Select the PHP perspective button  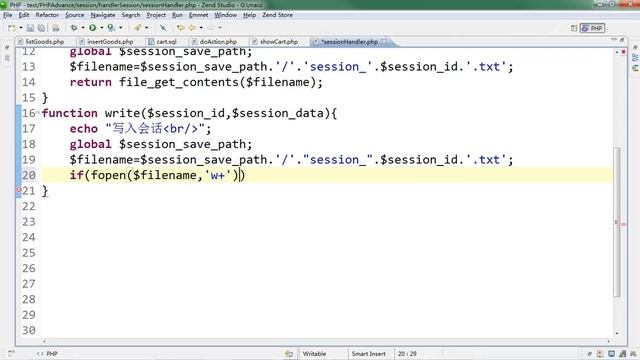point(592,28)
